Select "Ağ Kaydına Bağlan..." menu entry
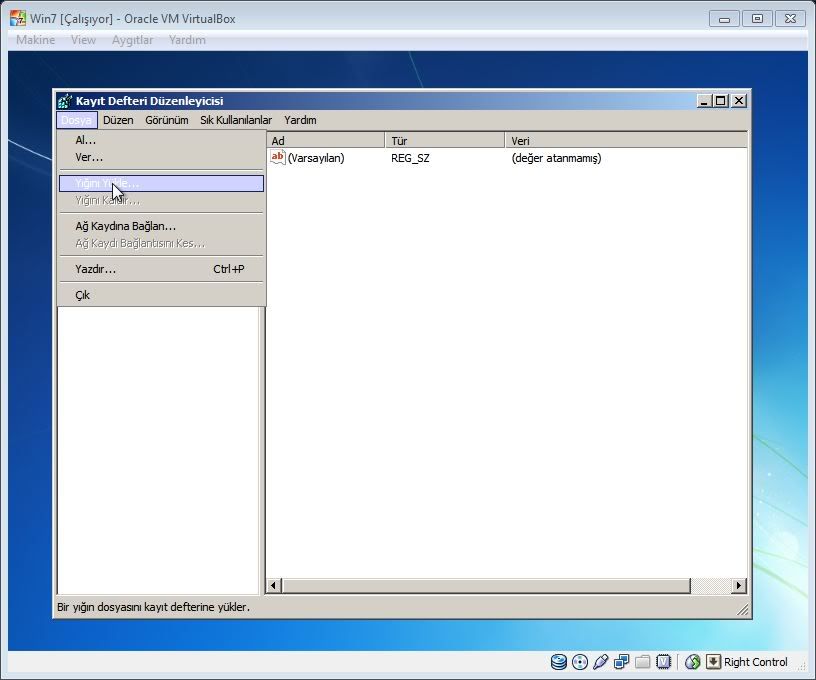816x680 pixels. pyautogui.click(x=125, y=226)
